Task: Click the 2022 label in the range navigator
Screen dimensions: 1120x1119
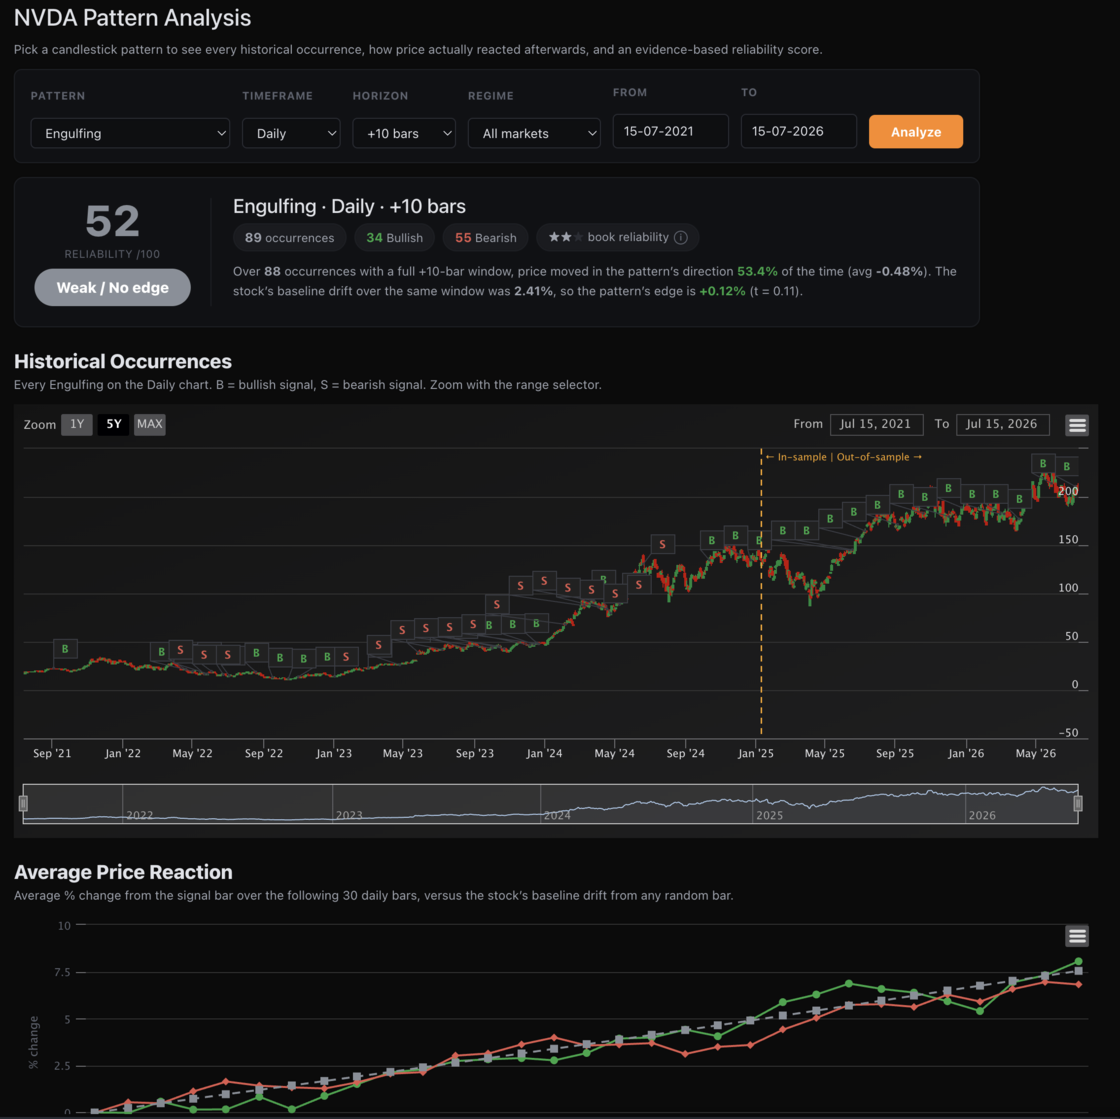Action: 139,816
